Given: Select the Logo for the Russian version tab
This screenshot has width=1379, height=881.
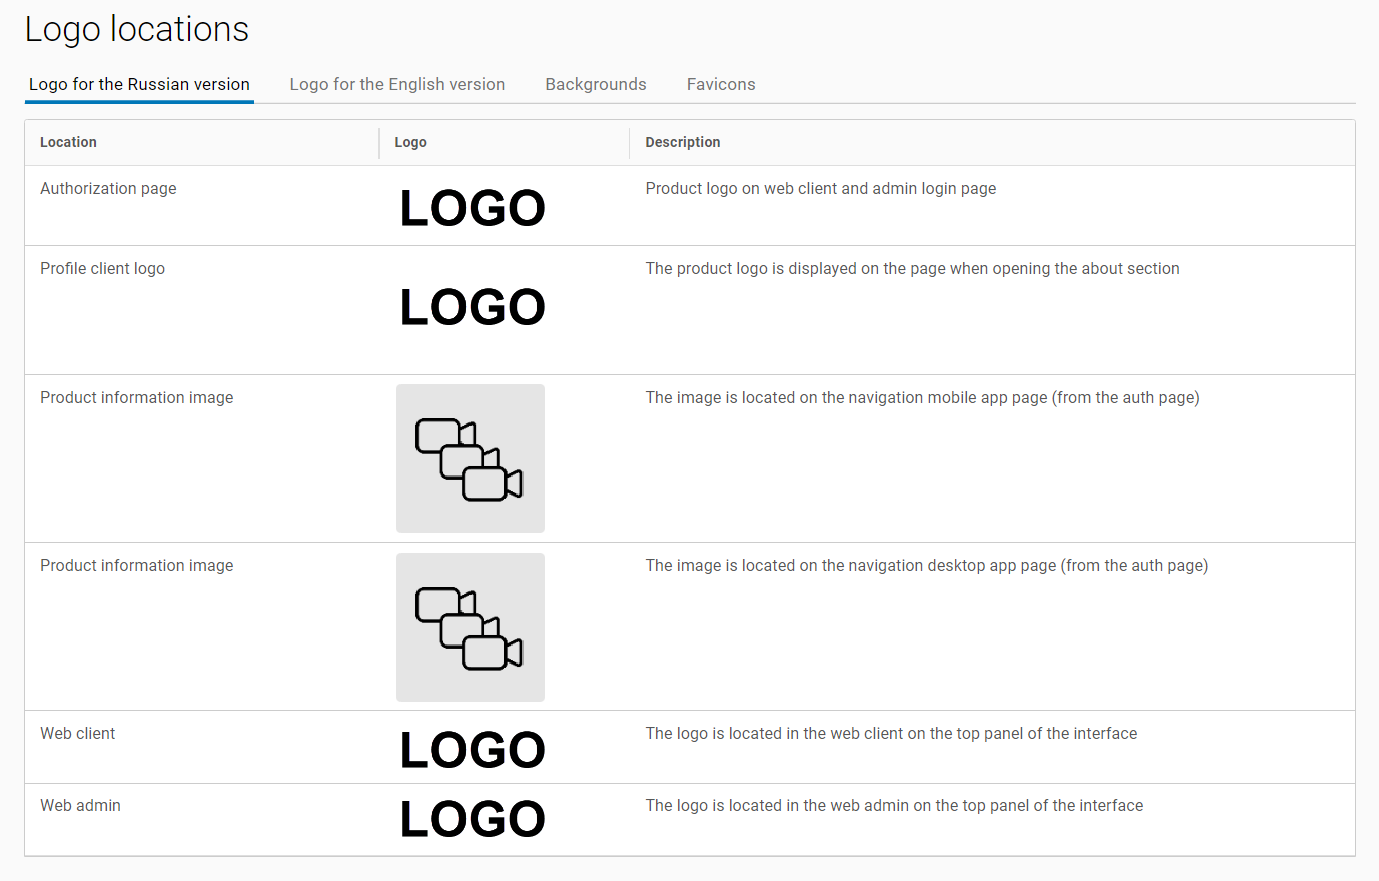Looking at the screenshot, I should (x=139, y=84).
